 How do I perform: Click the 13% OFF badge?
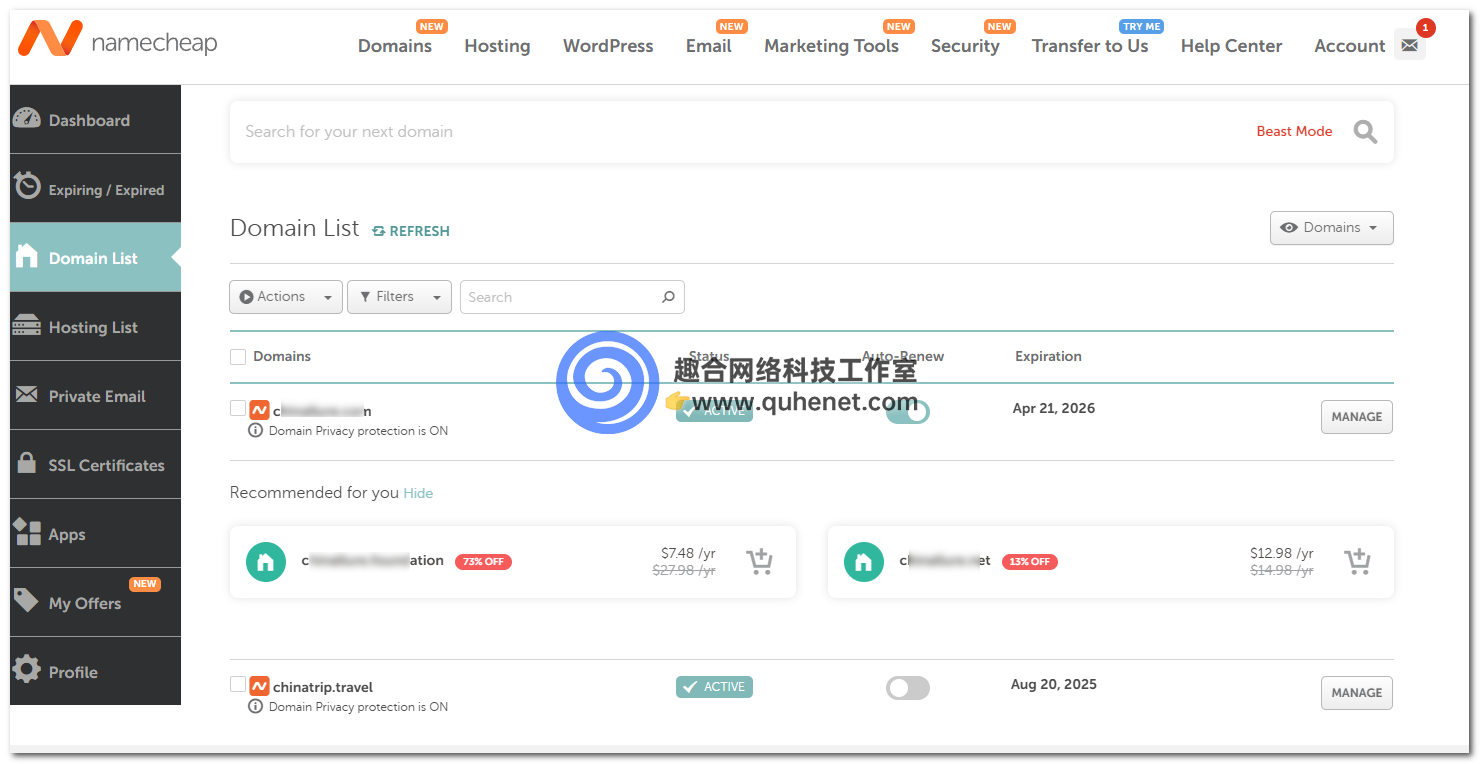[1029, 562]
